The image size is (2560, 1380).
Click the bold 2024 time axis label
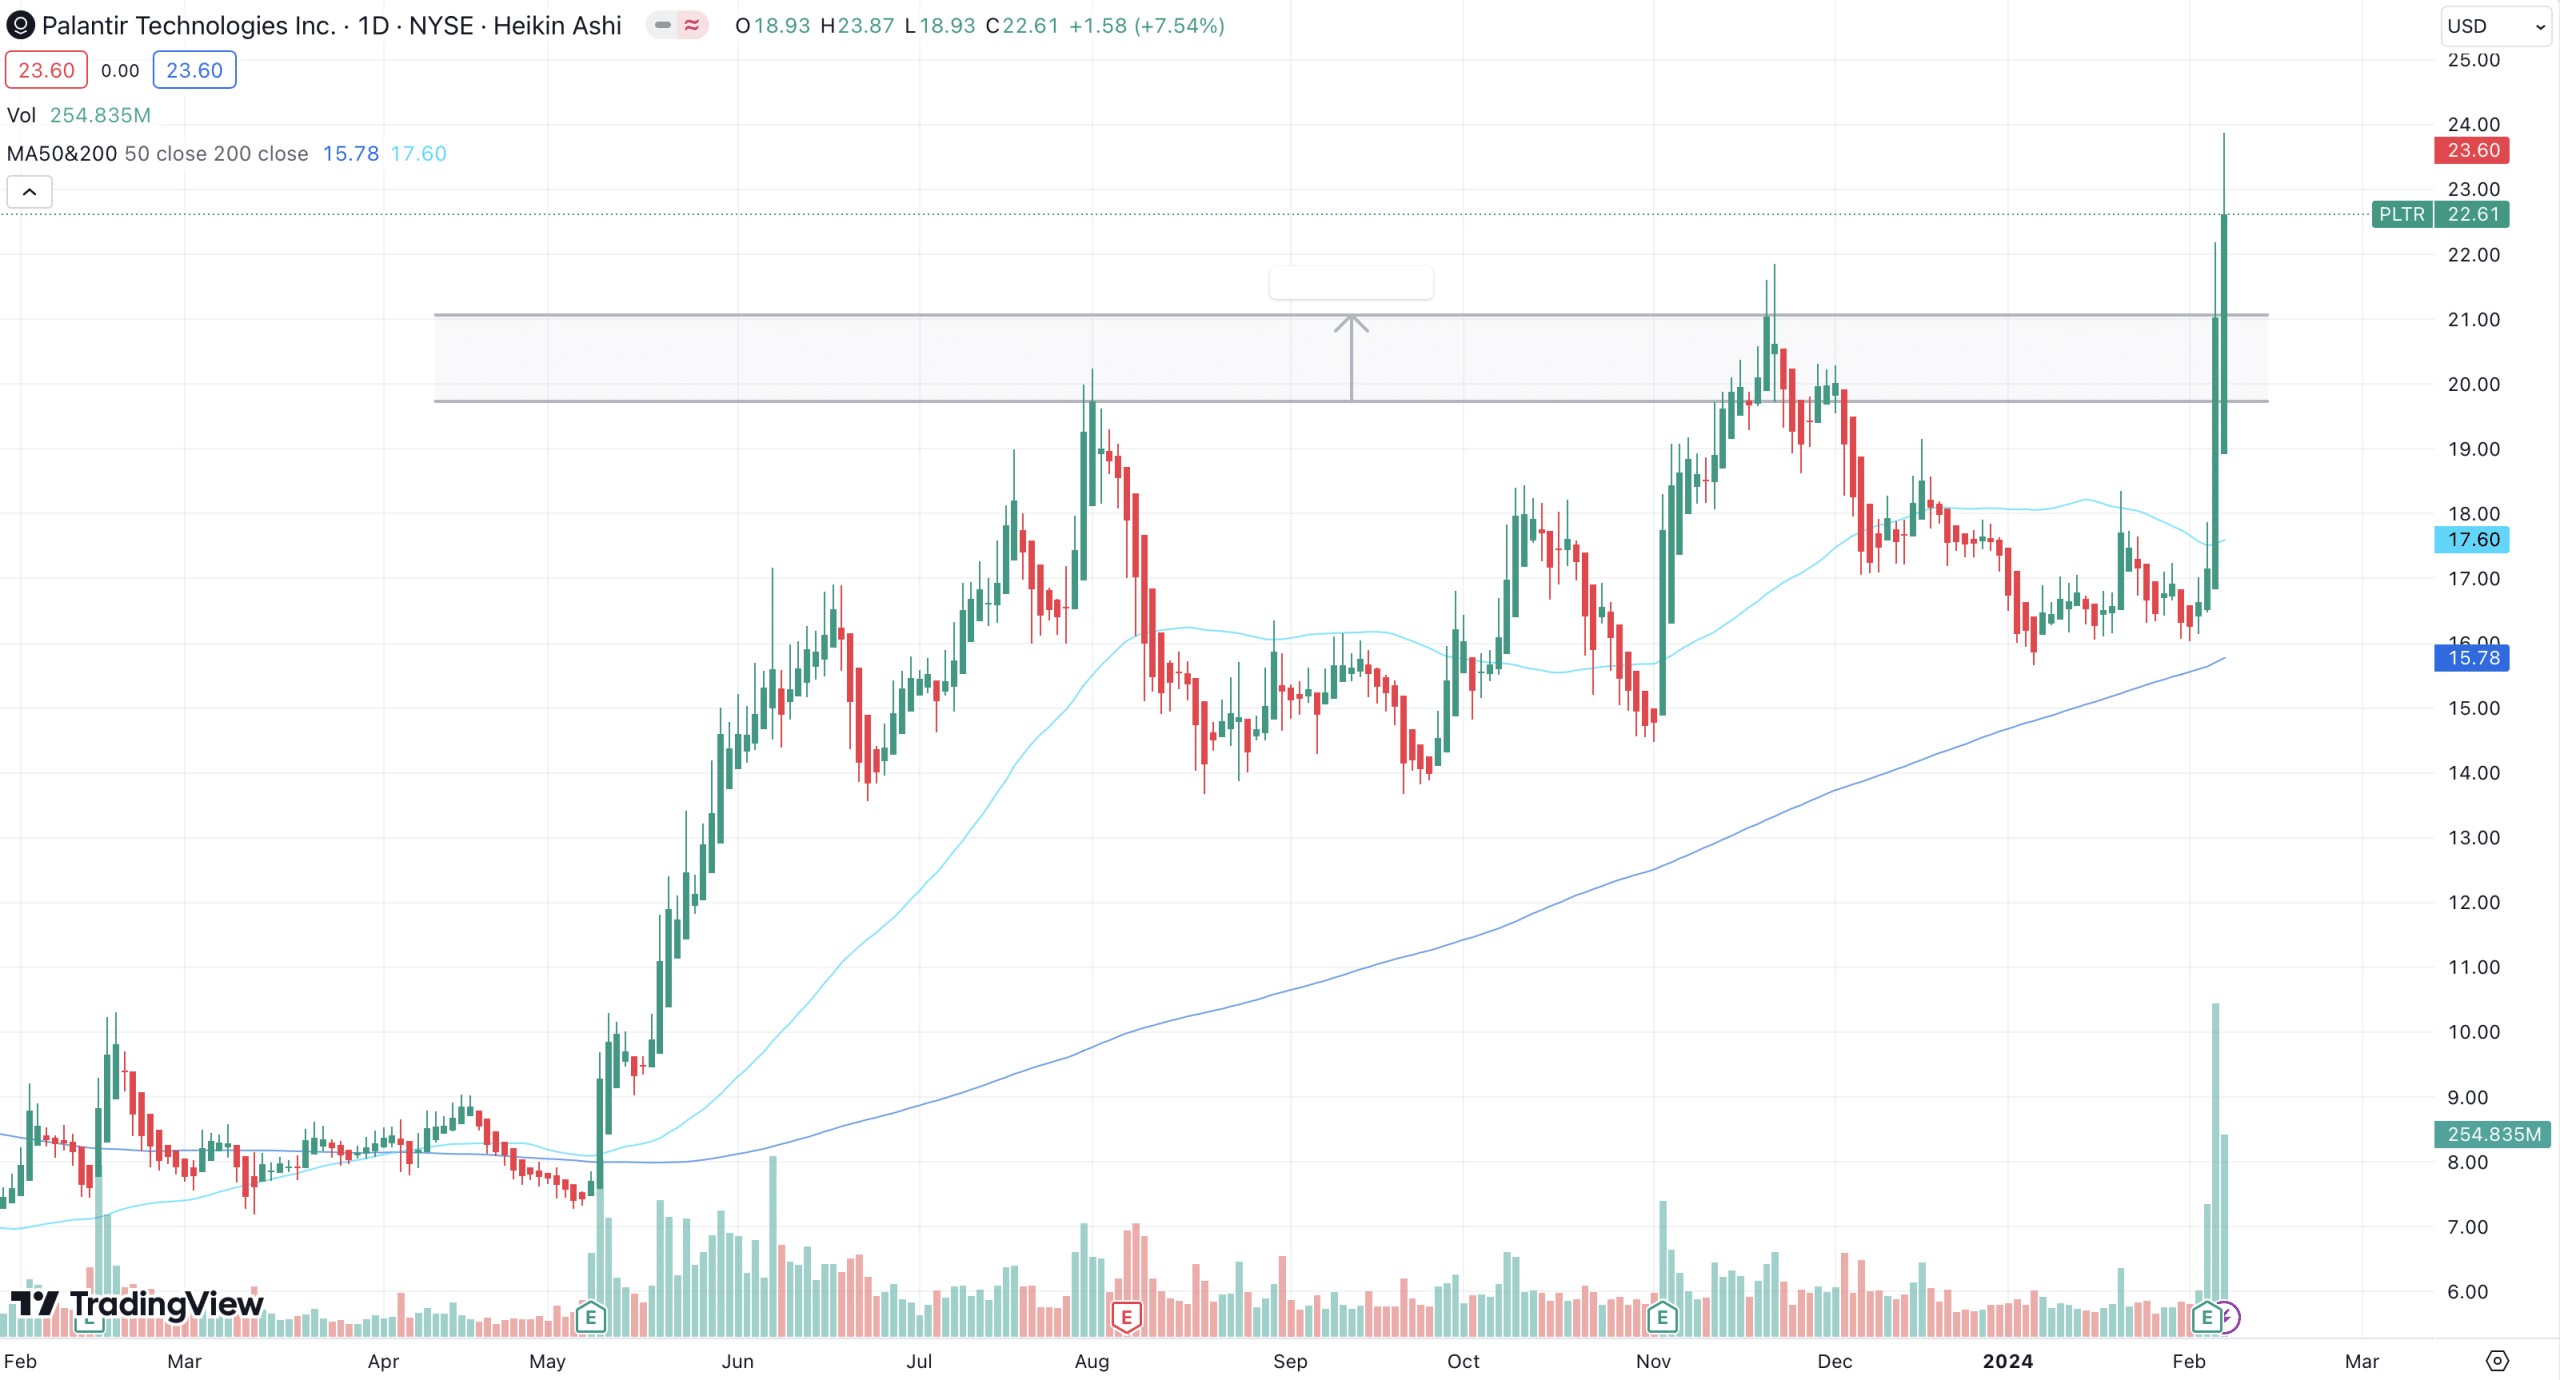pos(2008,1361)
